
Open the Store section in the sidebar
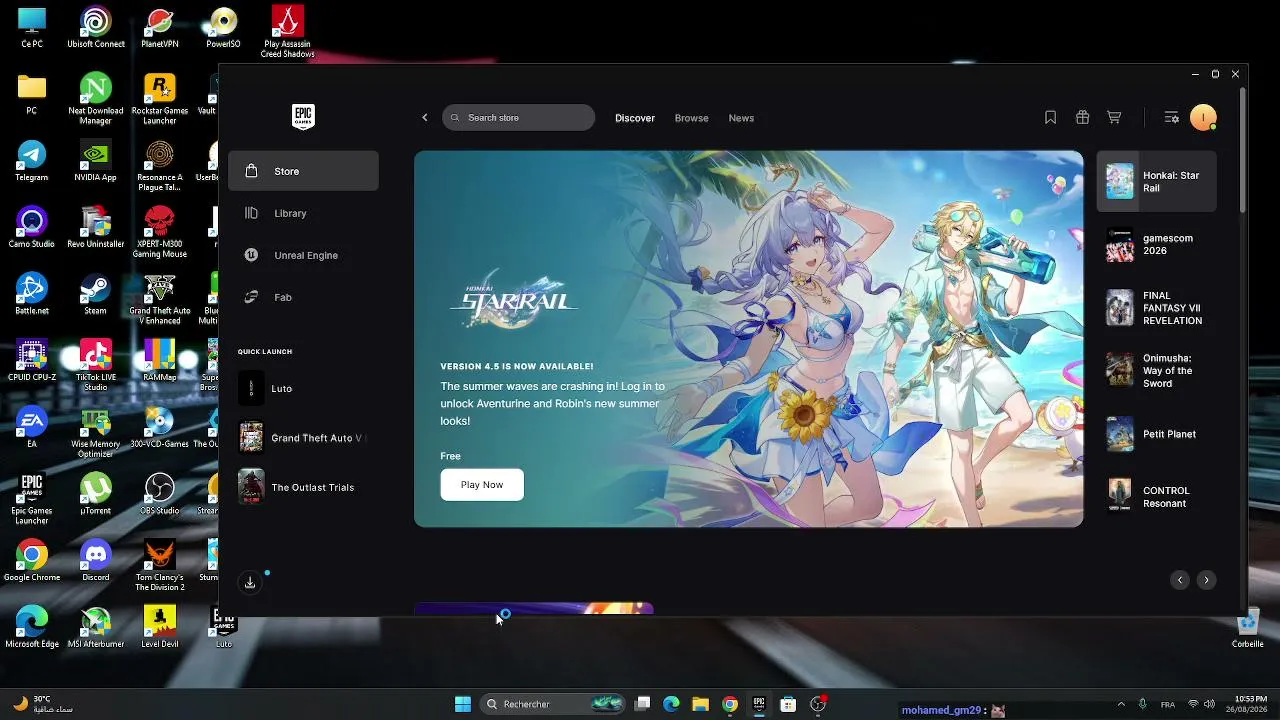[x=303, y=171]
